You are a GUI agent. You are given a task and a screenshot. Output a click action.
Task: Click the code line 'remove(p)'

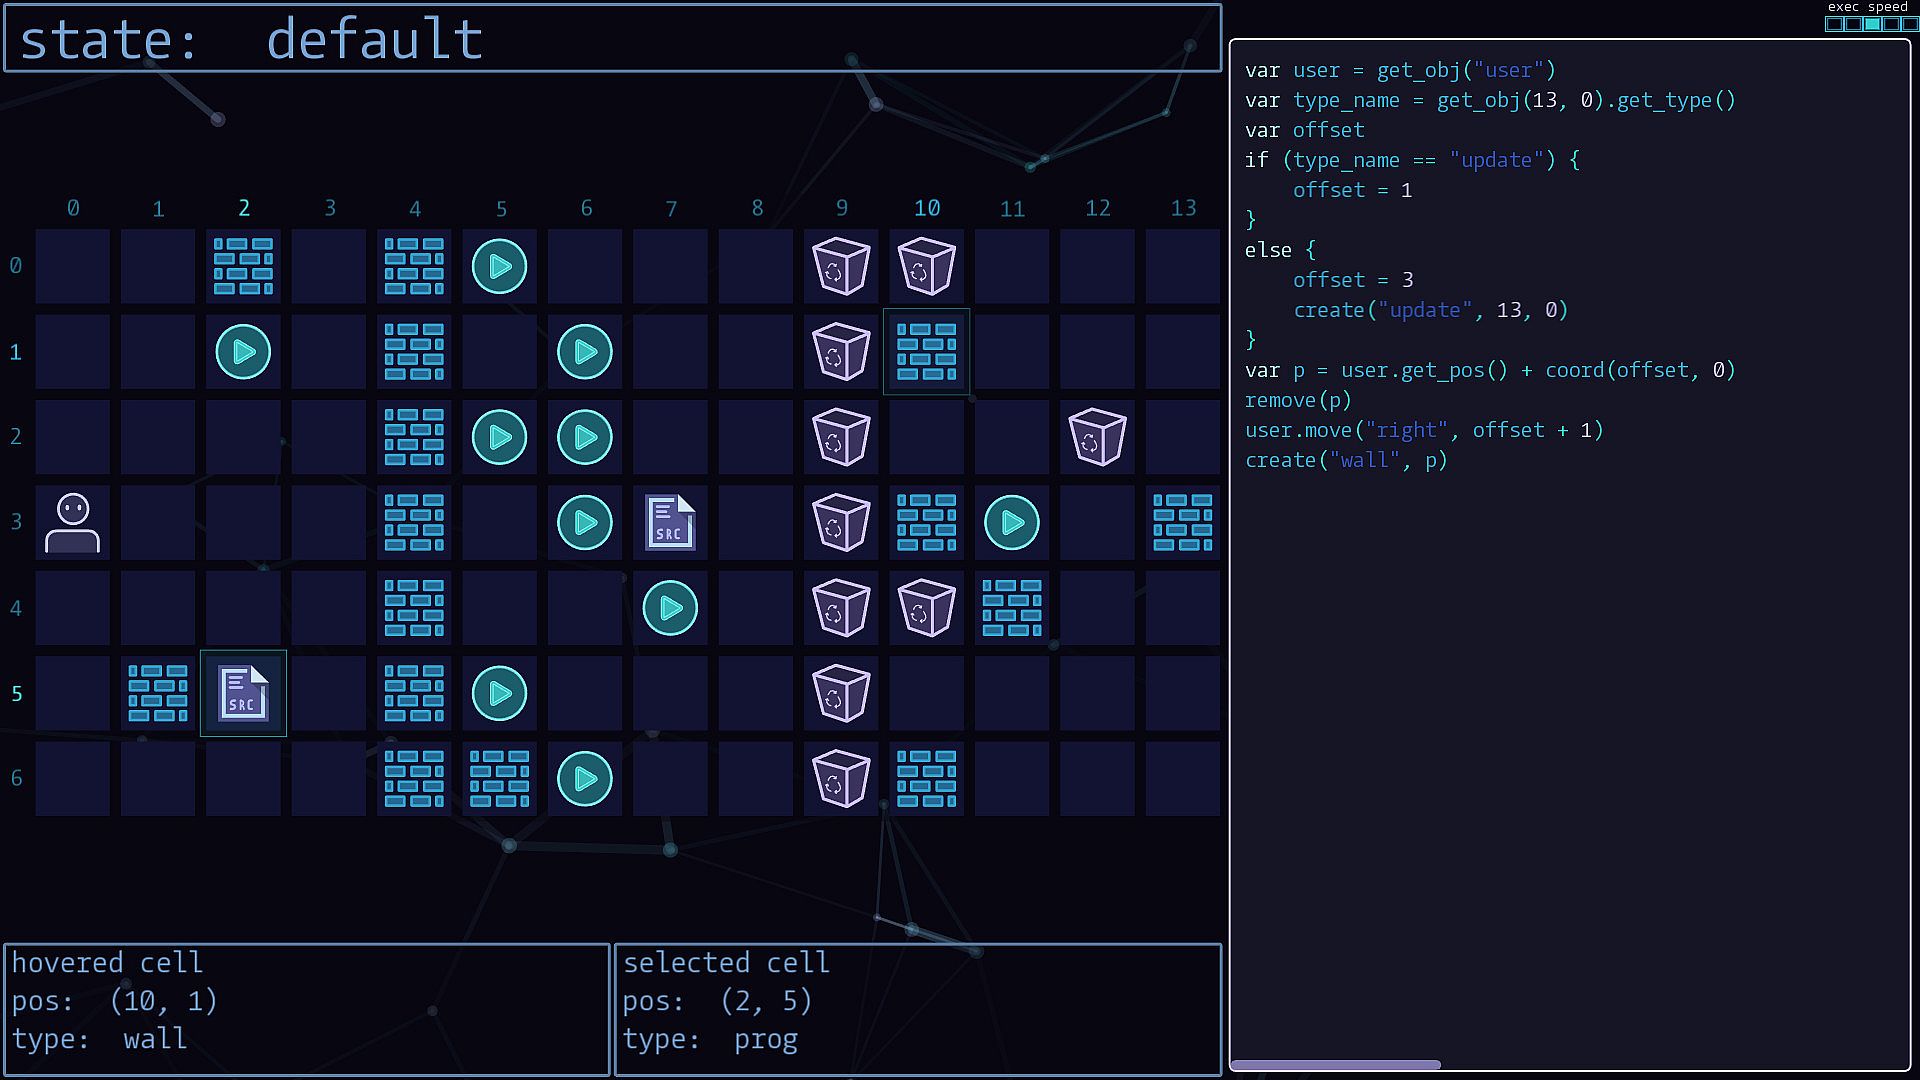tap(1298, 400)
